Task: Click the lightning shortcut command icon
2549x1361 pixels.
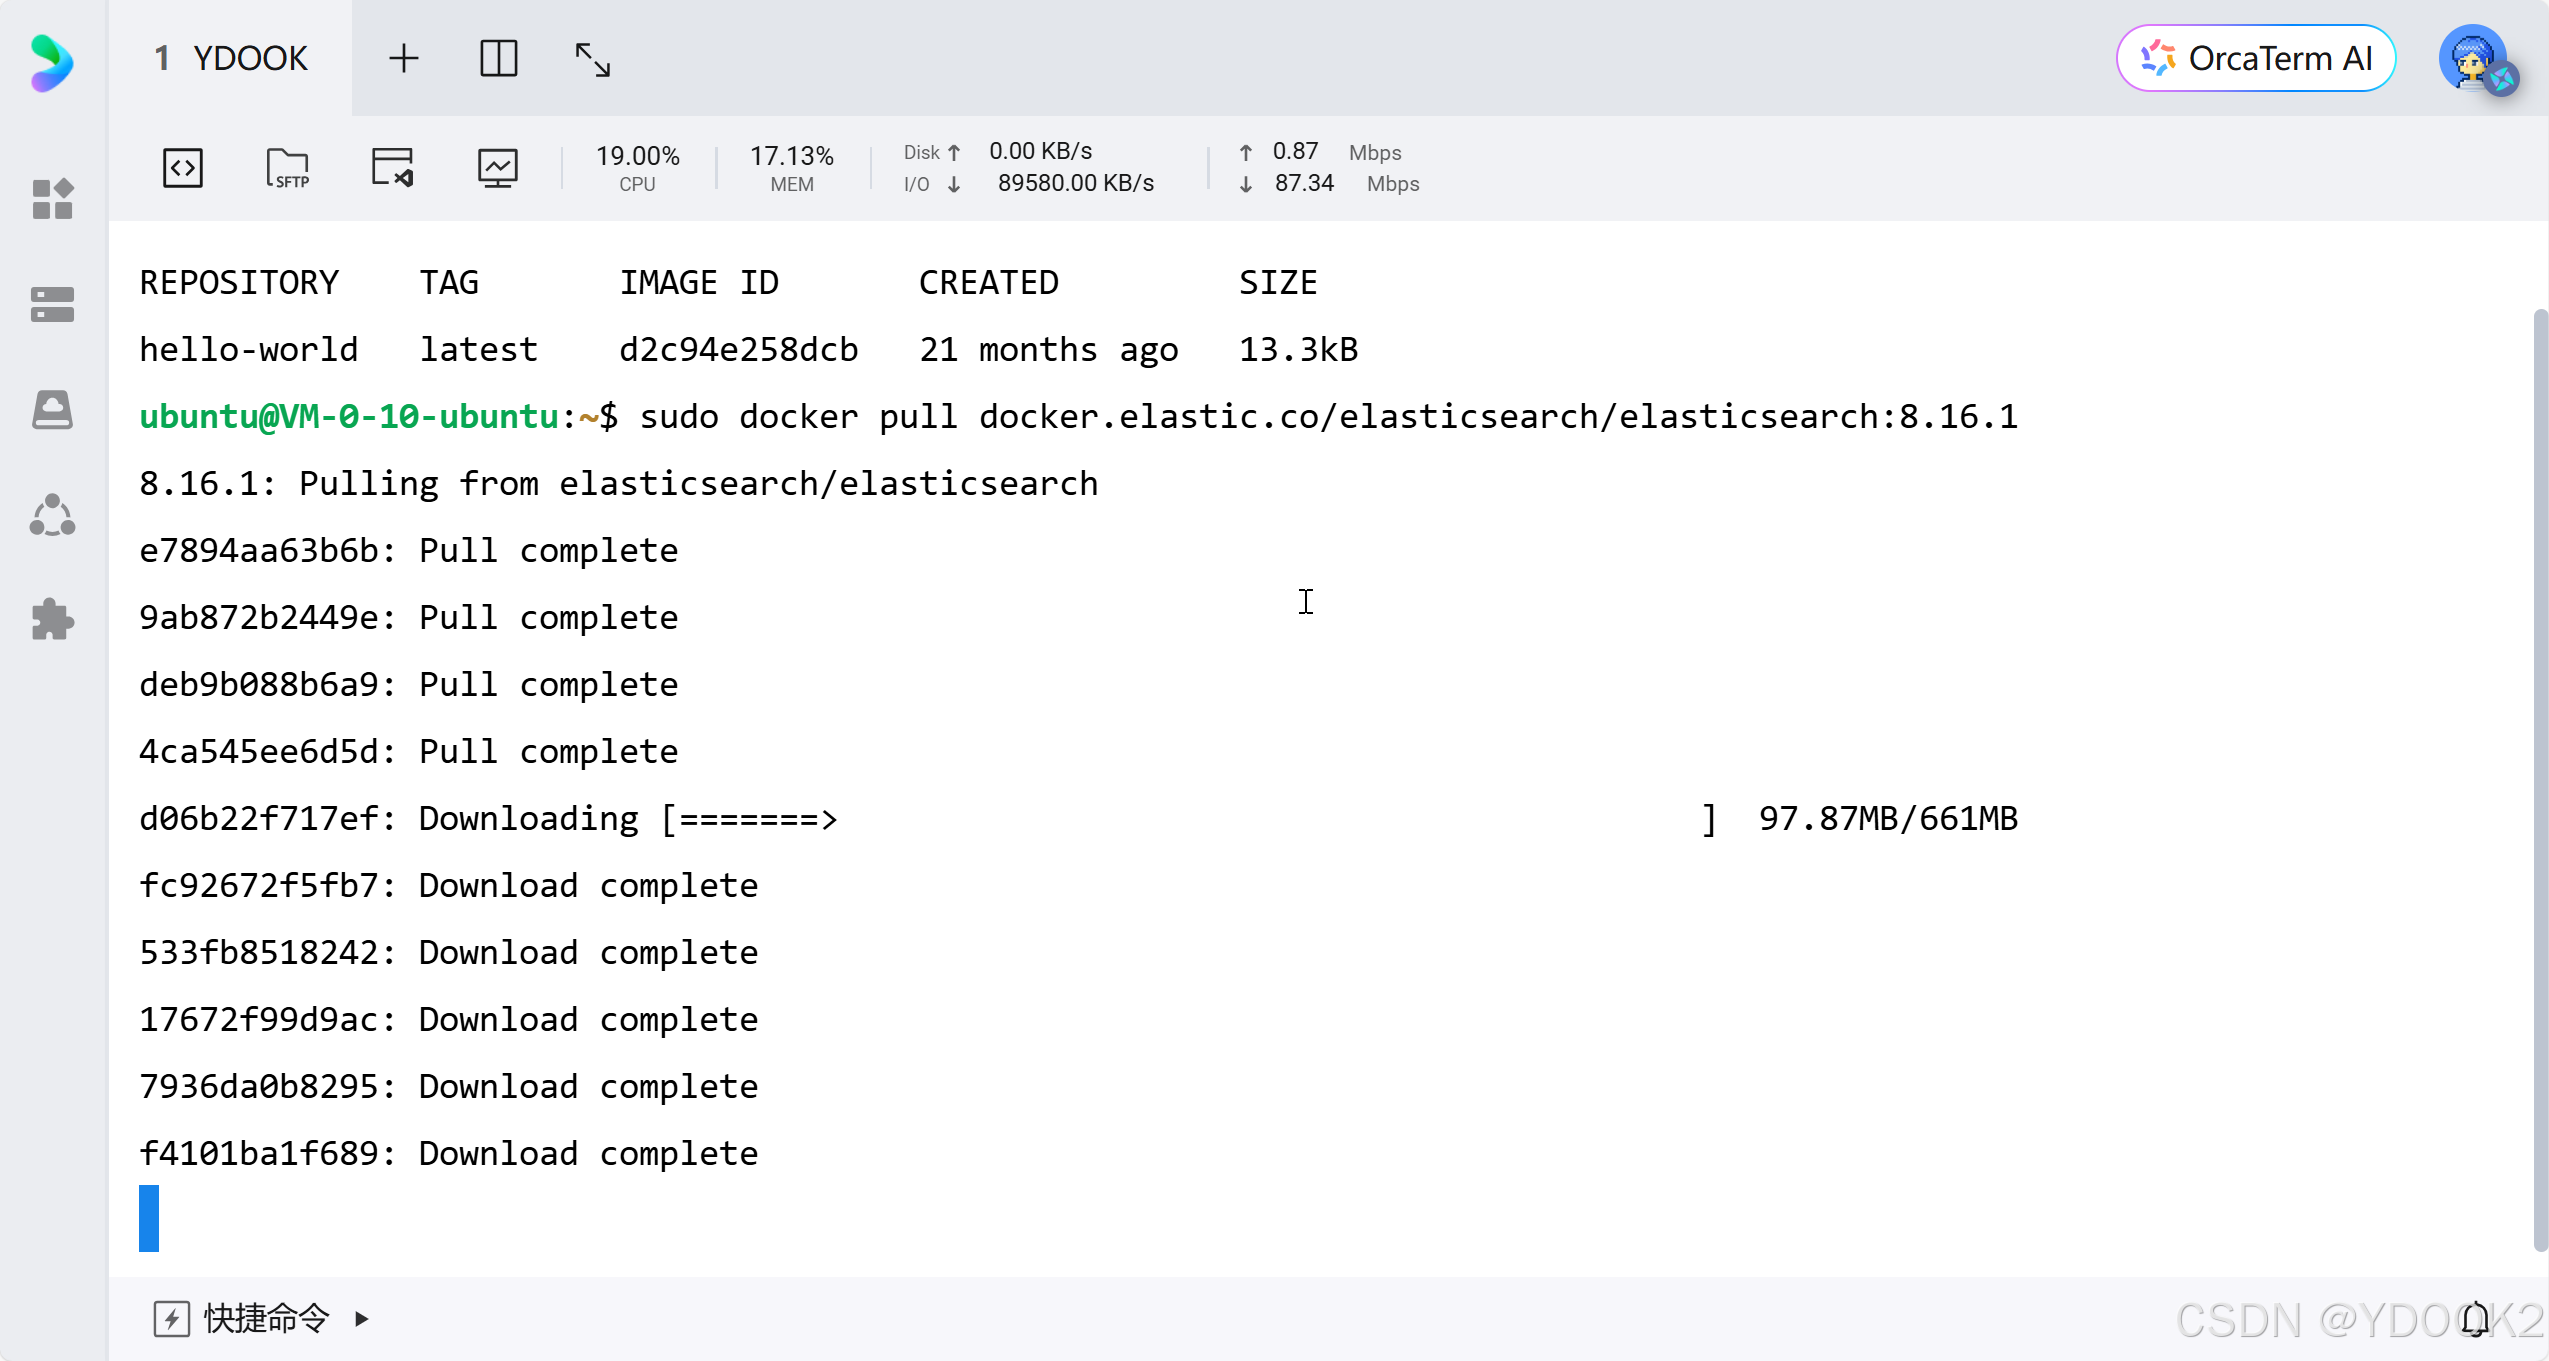Action: 173,1318
